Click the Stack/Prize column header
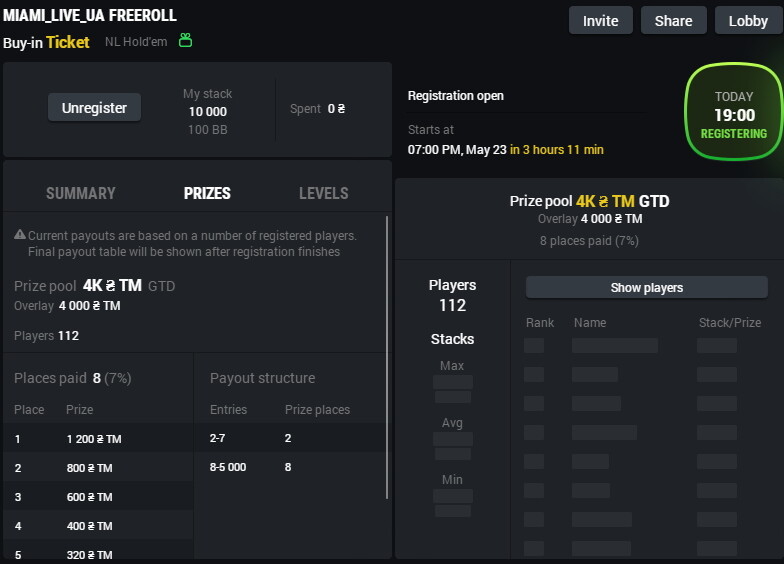 click(x=730, y=322)
